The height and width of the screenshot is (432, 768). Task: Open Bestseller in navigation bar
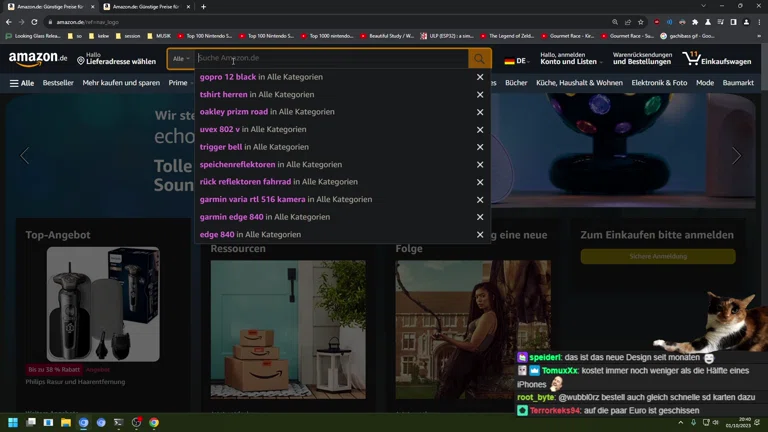tap(58, 83)
